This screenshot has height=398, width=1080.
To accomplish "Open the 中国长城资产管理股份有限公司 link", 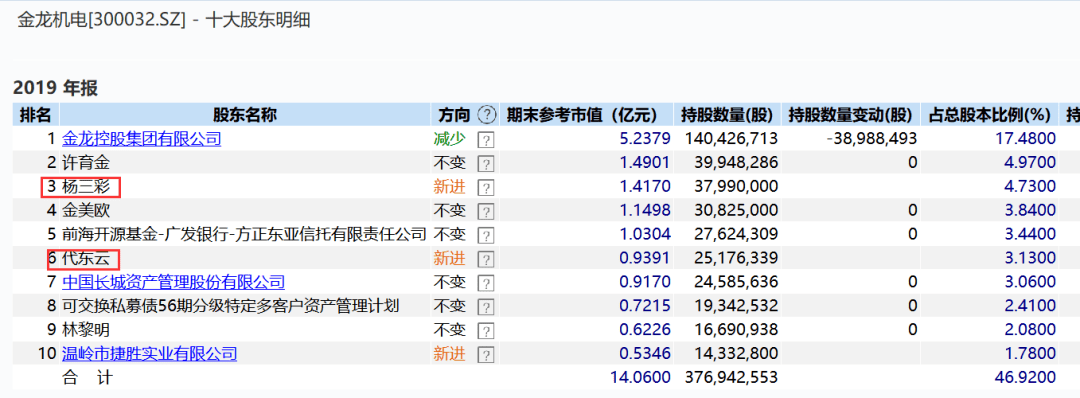I will pos(174,282).
